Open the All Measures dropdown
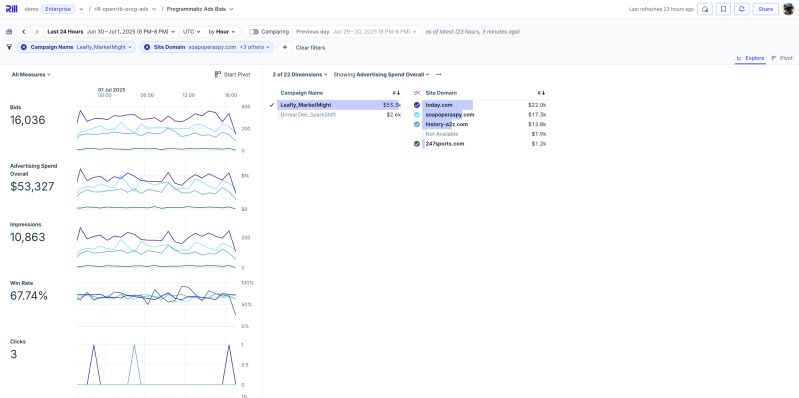The width and height of the screenshot is (799, 398). coord(31,74)
